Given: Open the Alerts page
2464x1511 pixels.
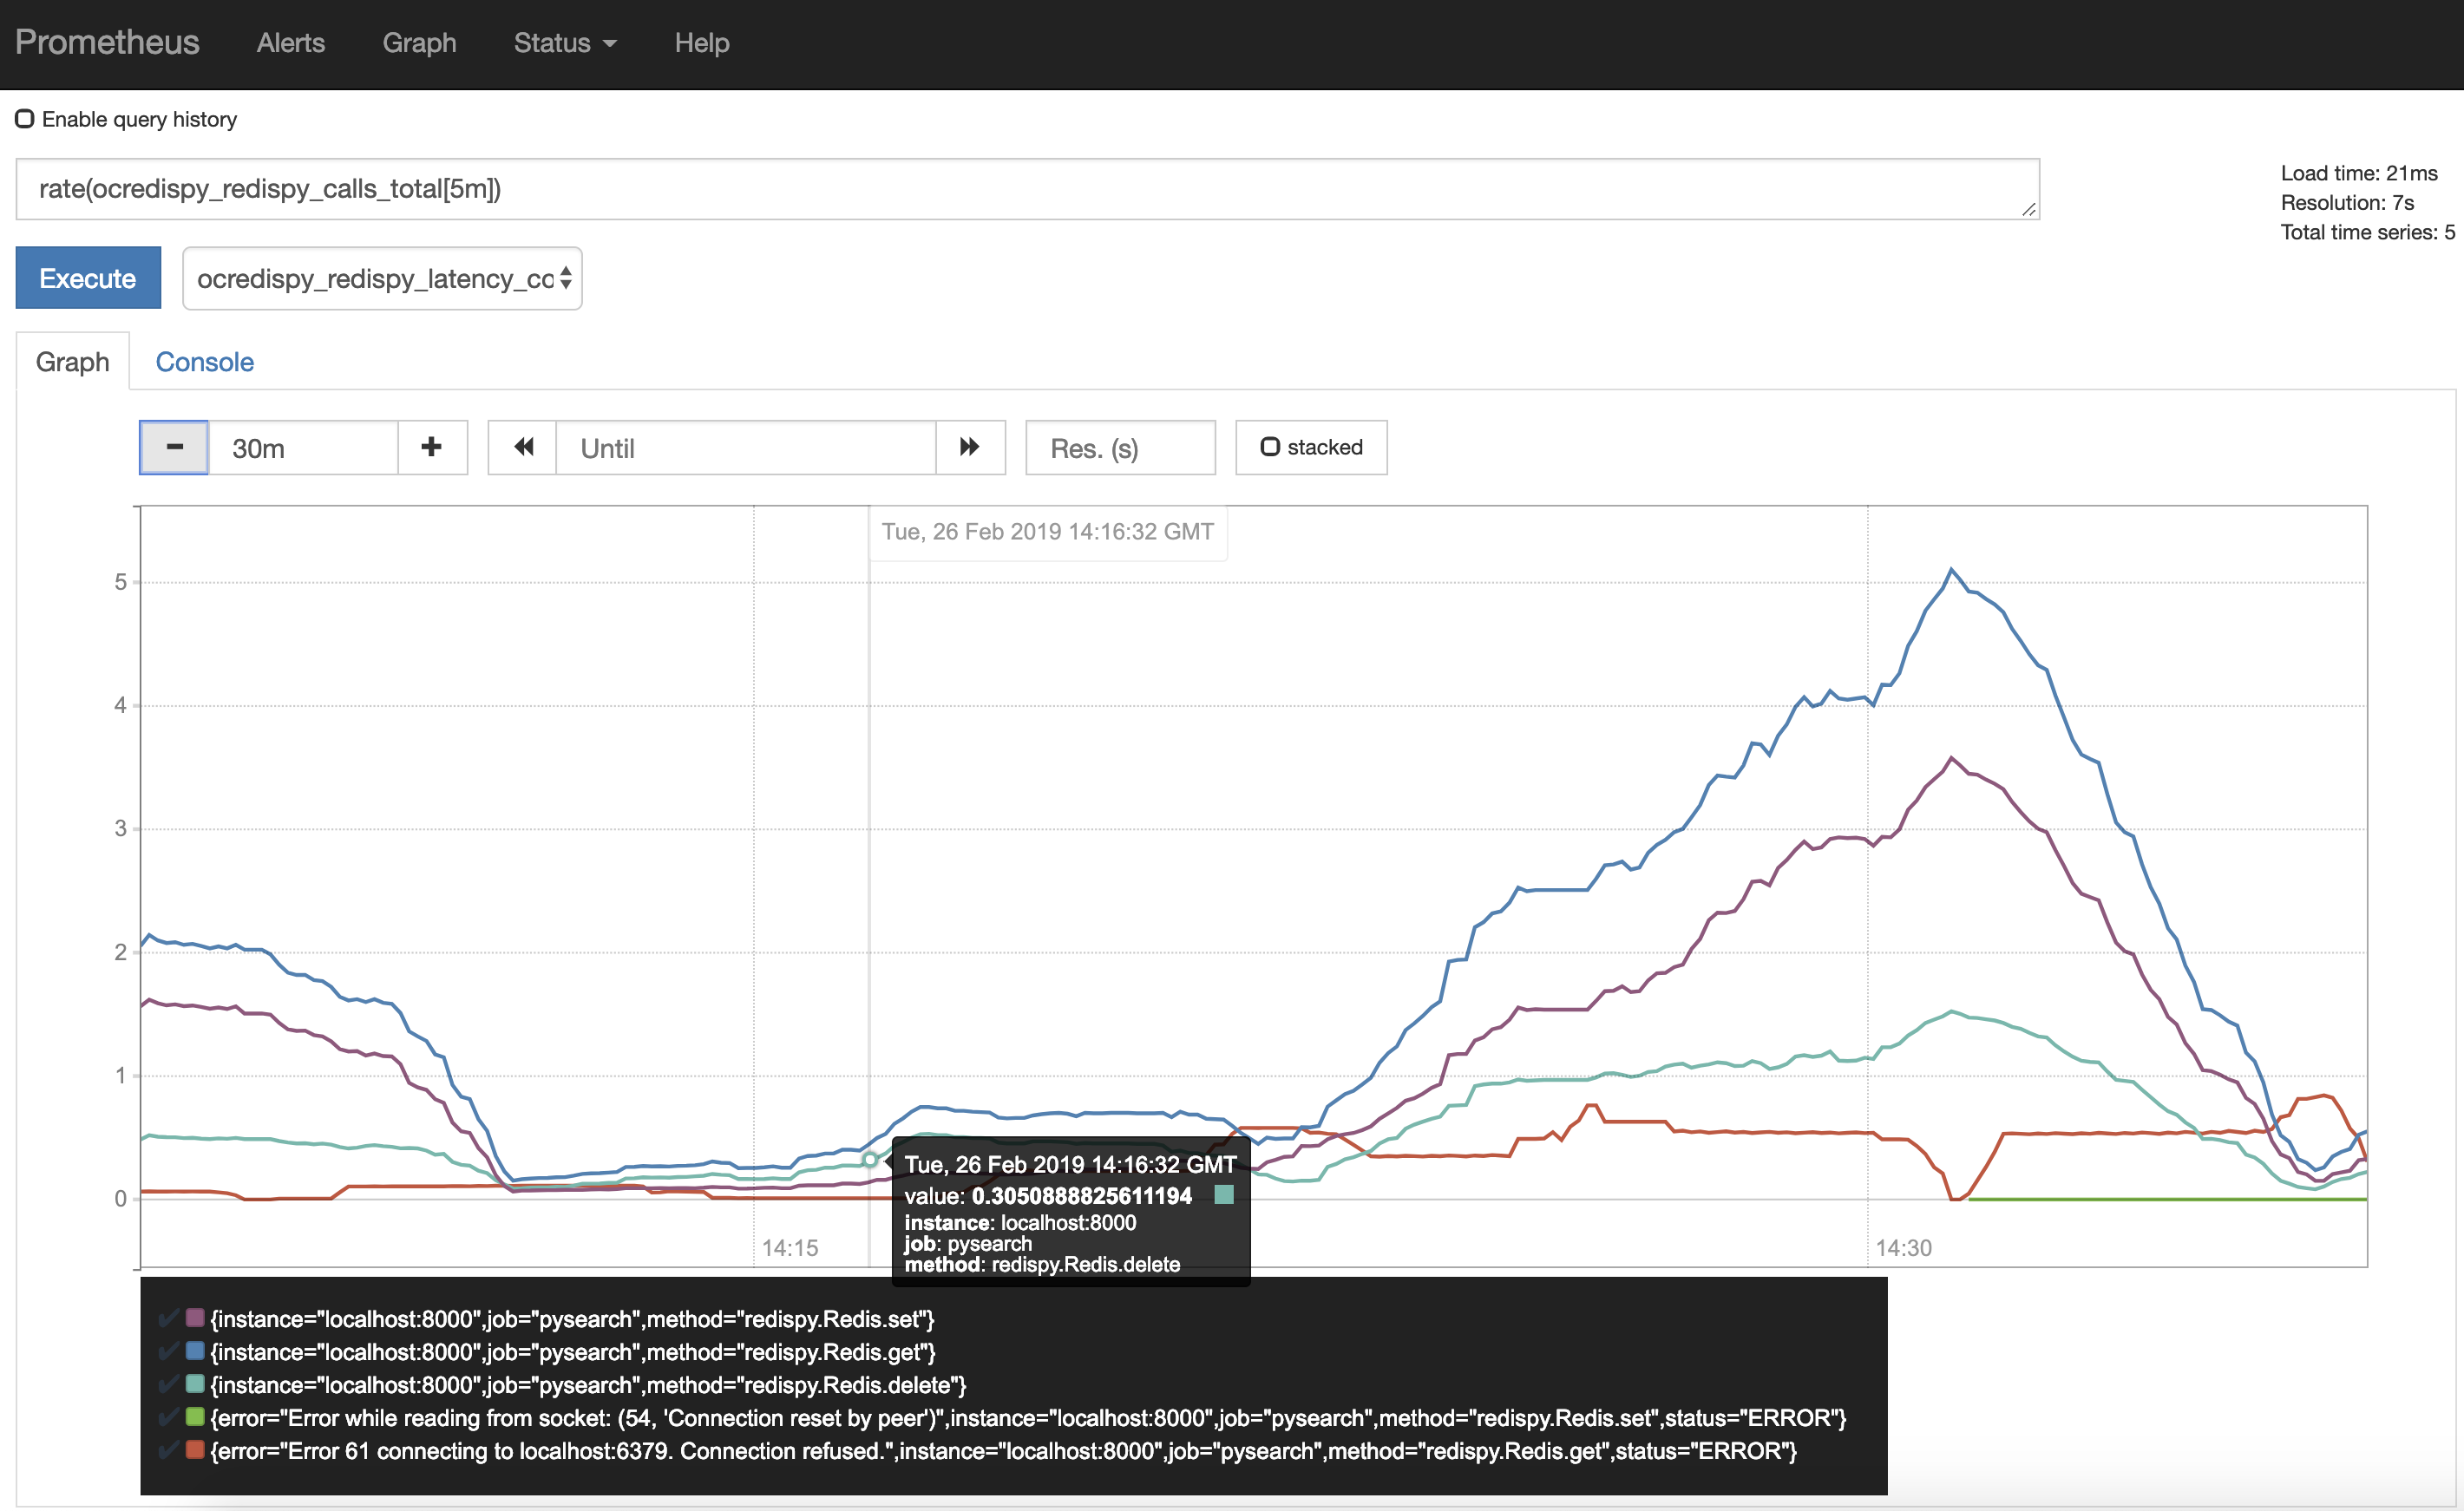Looking at the screenshot, I should [291, 43].
